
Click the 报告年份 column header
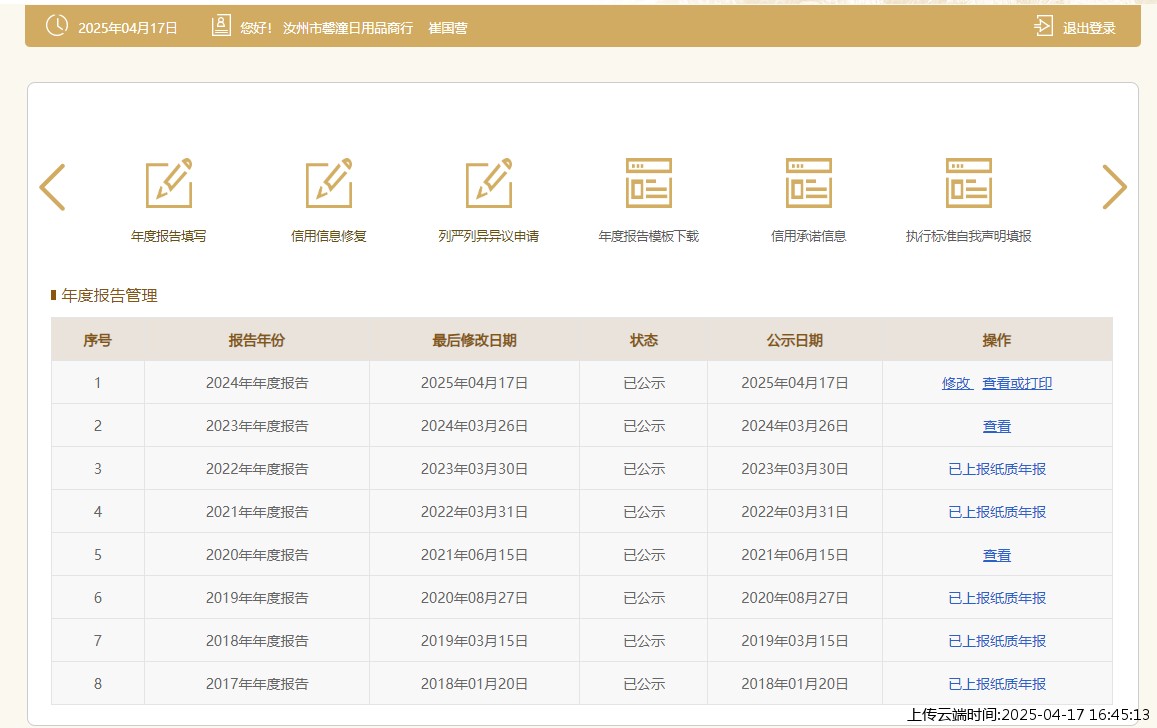[257, 340]
